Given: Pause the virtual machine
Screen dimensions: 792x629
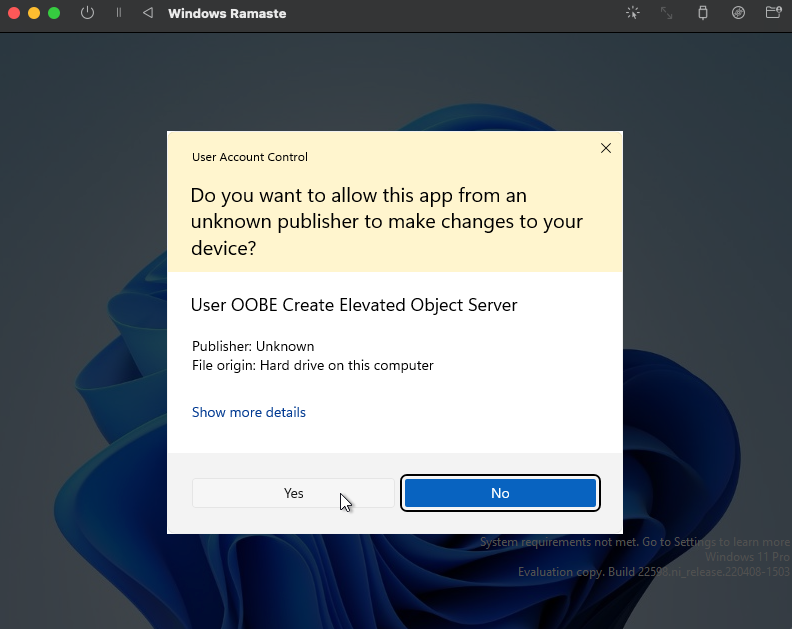Looking at the screenshot, I should coord(119,13).
